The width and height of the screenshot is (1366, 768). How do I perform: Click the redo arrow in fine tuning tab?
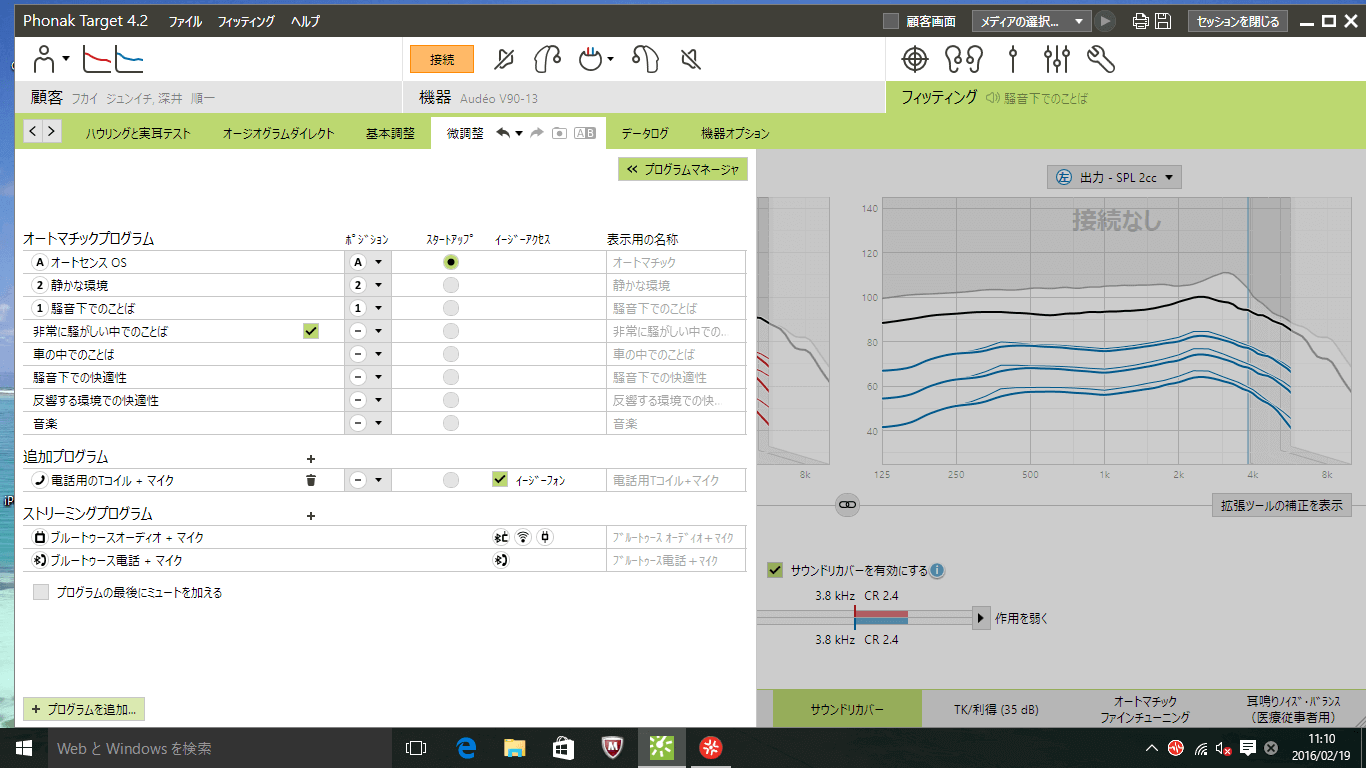point(537,133)
